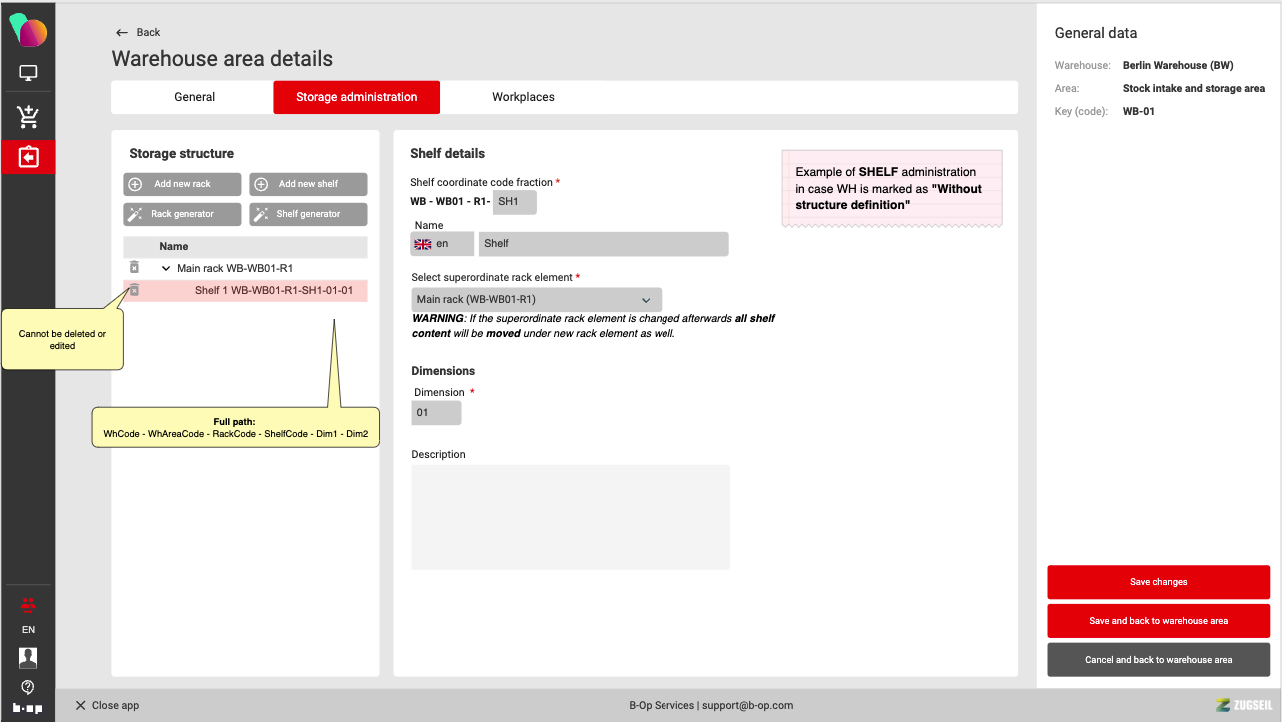Viewport: 1282px width, 722px height.
Task: Open the monitor dashboard icon in sidebar
Action: (28, 73)
